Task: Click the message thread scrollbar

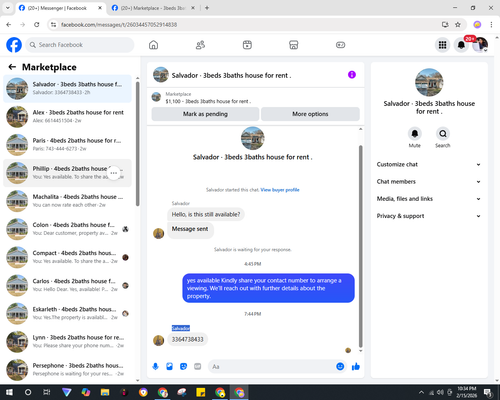Action: (360, 247)
